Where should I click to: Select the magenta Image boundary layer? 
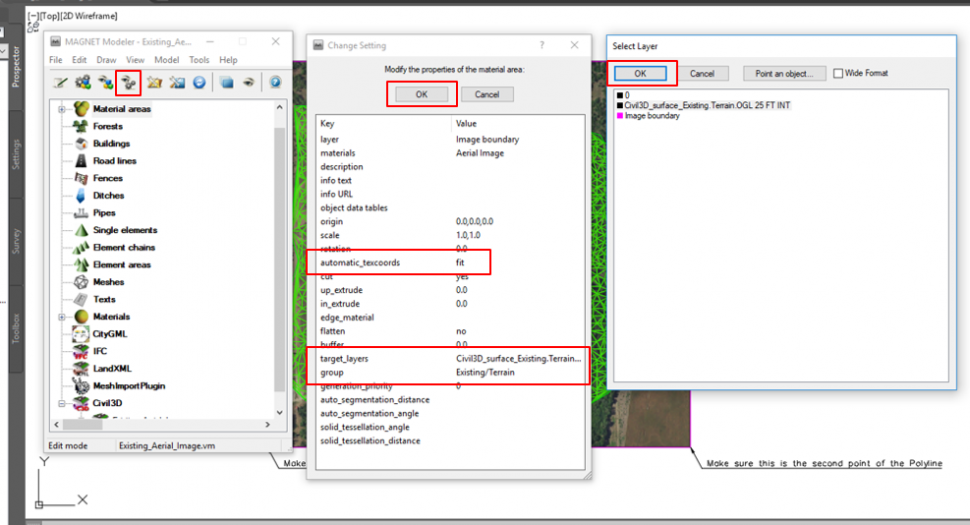click(x=651, y=116)
